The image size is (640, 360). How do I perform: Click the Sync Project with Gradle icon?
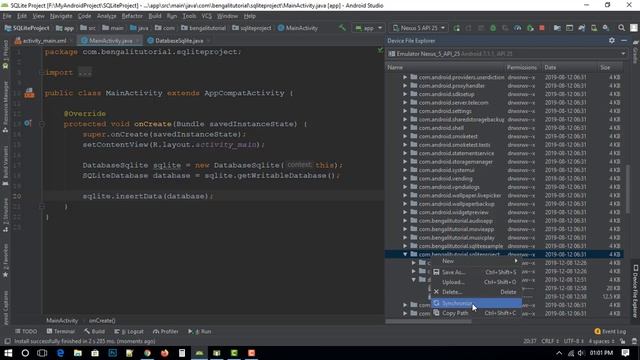pos(581,28)
